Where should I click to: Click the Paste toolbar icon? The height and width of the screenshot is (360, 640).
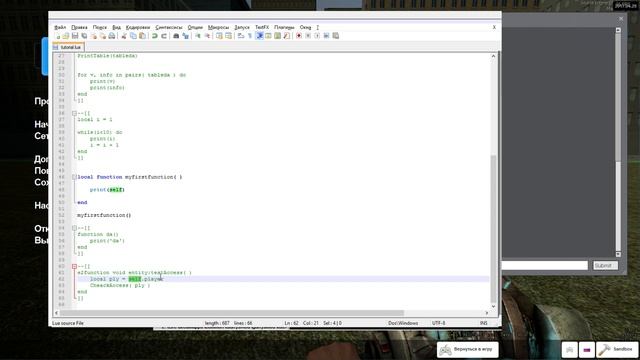(x=142, y=36)
